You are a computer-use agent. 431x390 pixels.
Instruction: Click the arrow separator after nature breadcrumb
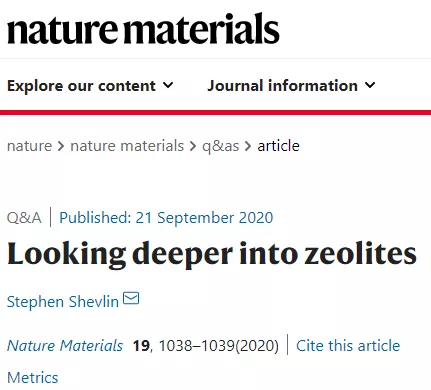click(61, 146)
